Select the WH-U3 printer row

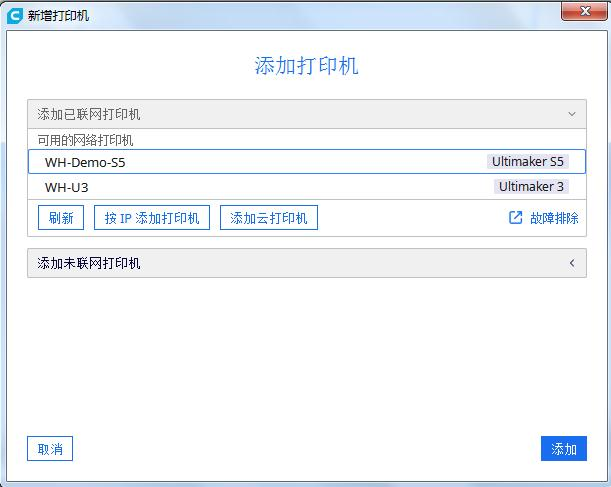(x=307, y=187)
